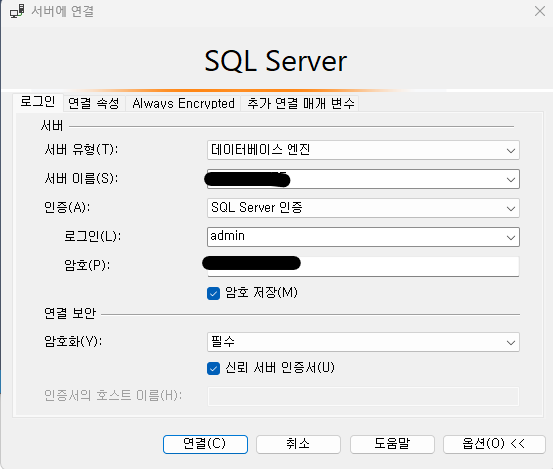
Task: Click the server connection icon in title bar
Action: pos(17,11)
